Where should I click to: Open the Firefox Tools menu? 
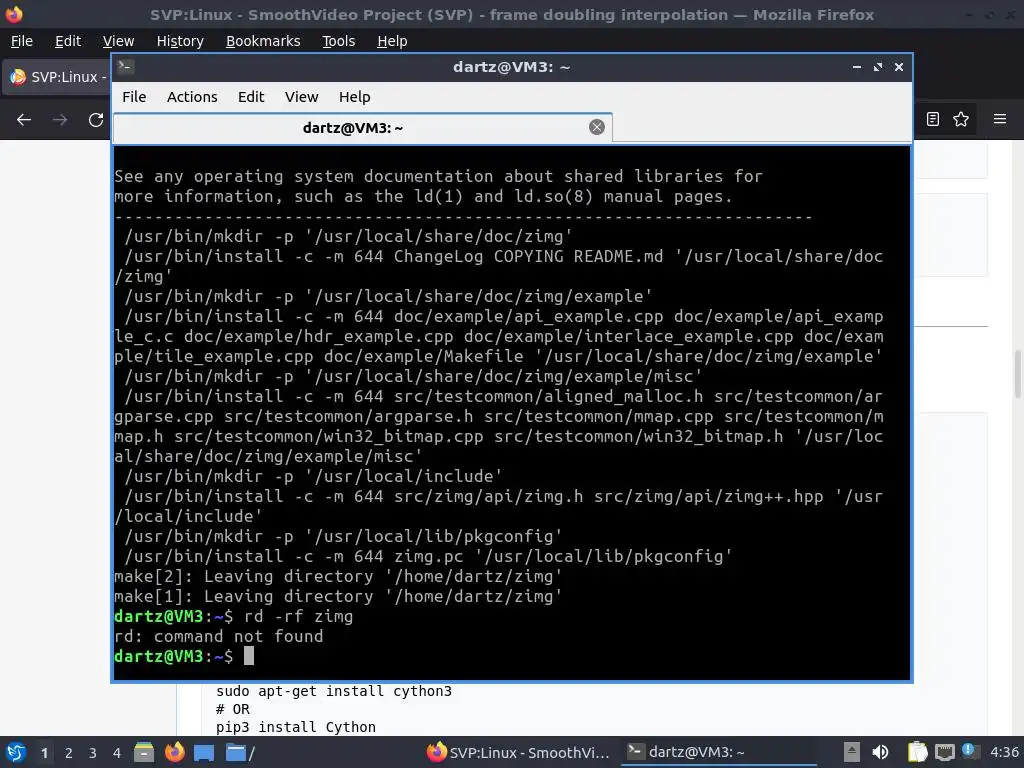click(338, 41)
